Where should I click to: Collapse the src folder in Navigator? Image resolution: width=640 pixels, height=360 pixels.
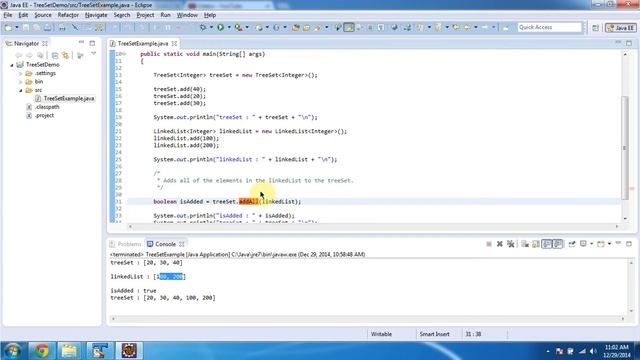[x=21, y=90]
